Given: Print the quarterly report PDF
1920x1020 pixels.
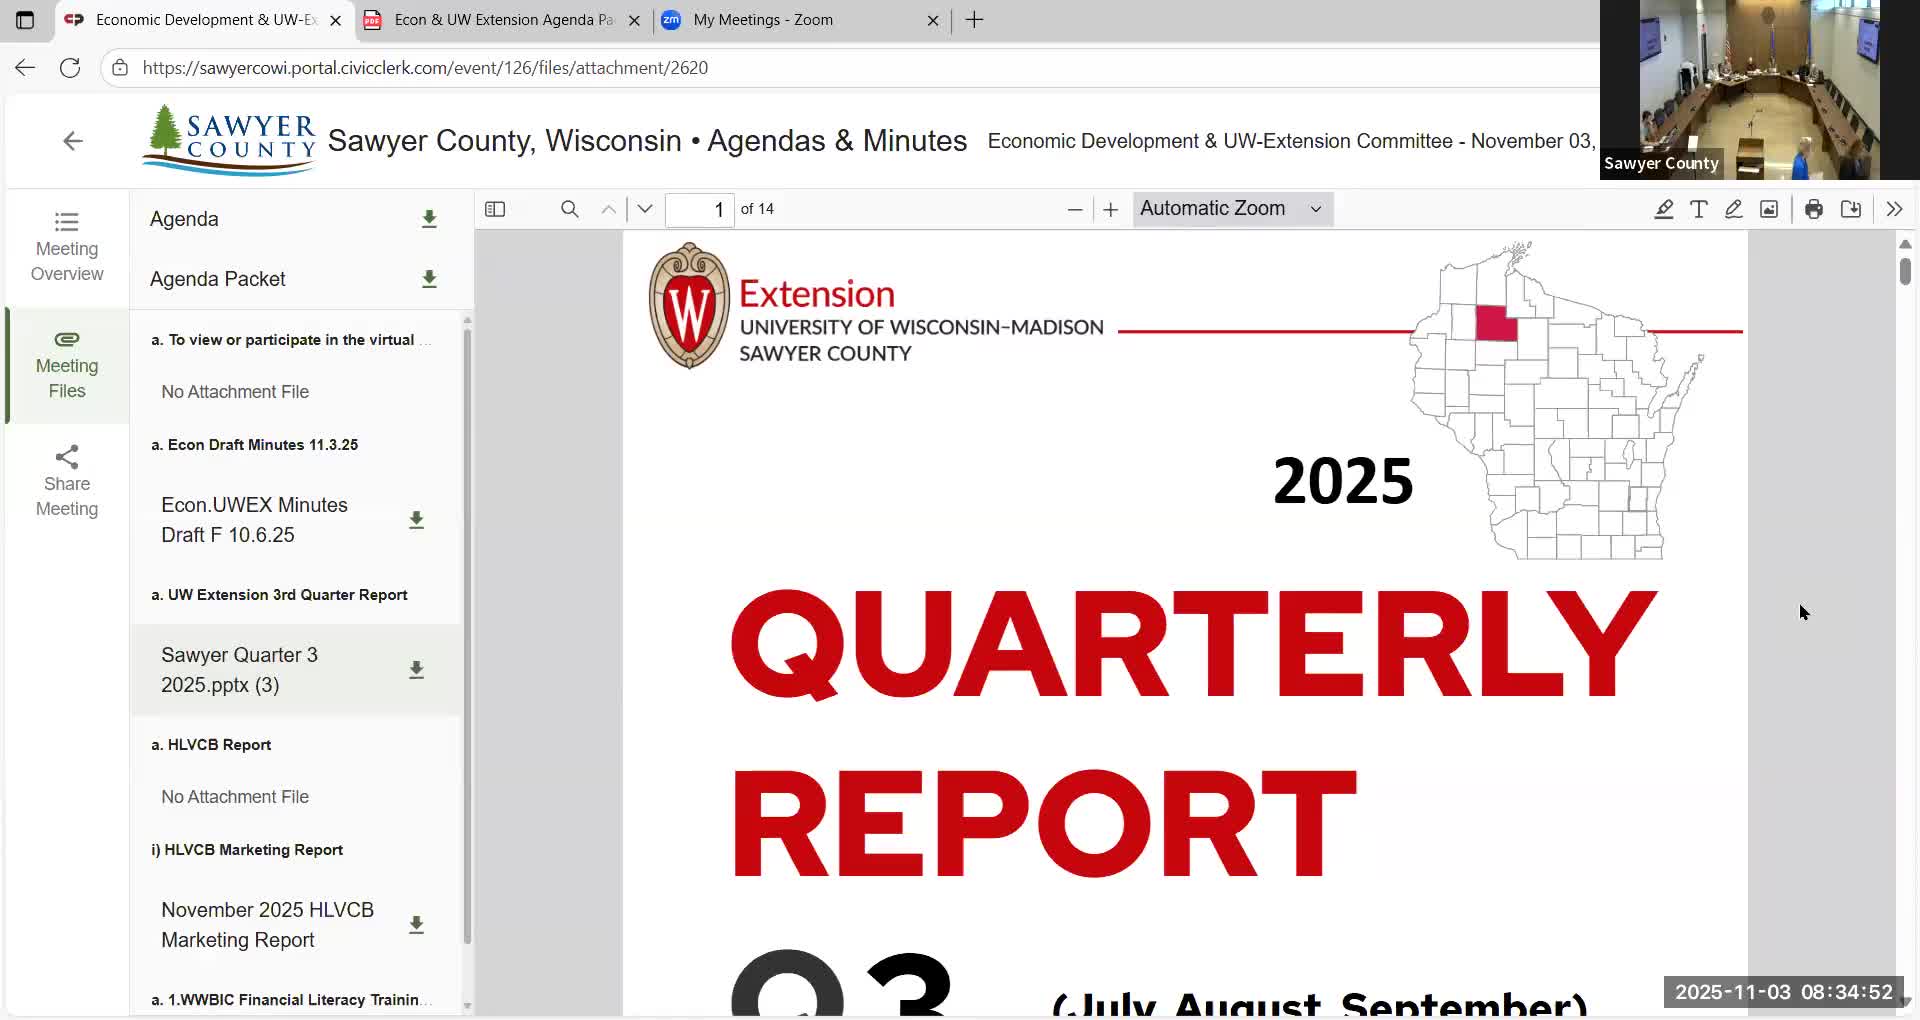Looking at the screenshot, I should (x=1814, y=209).
